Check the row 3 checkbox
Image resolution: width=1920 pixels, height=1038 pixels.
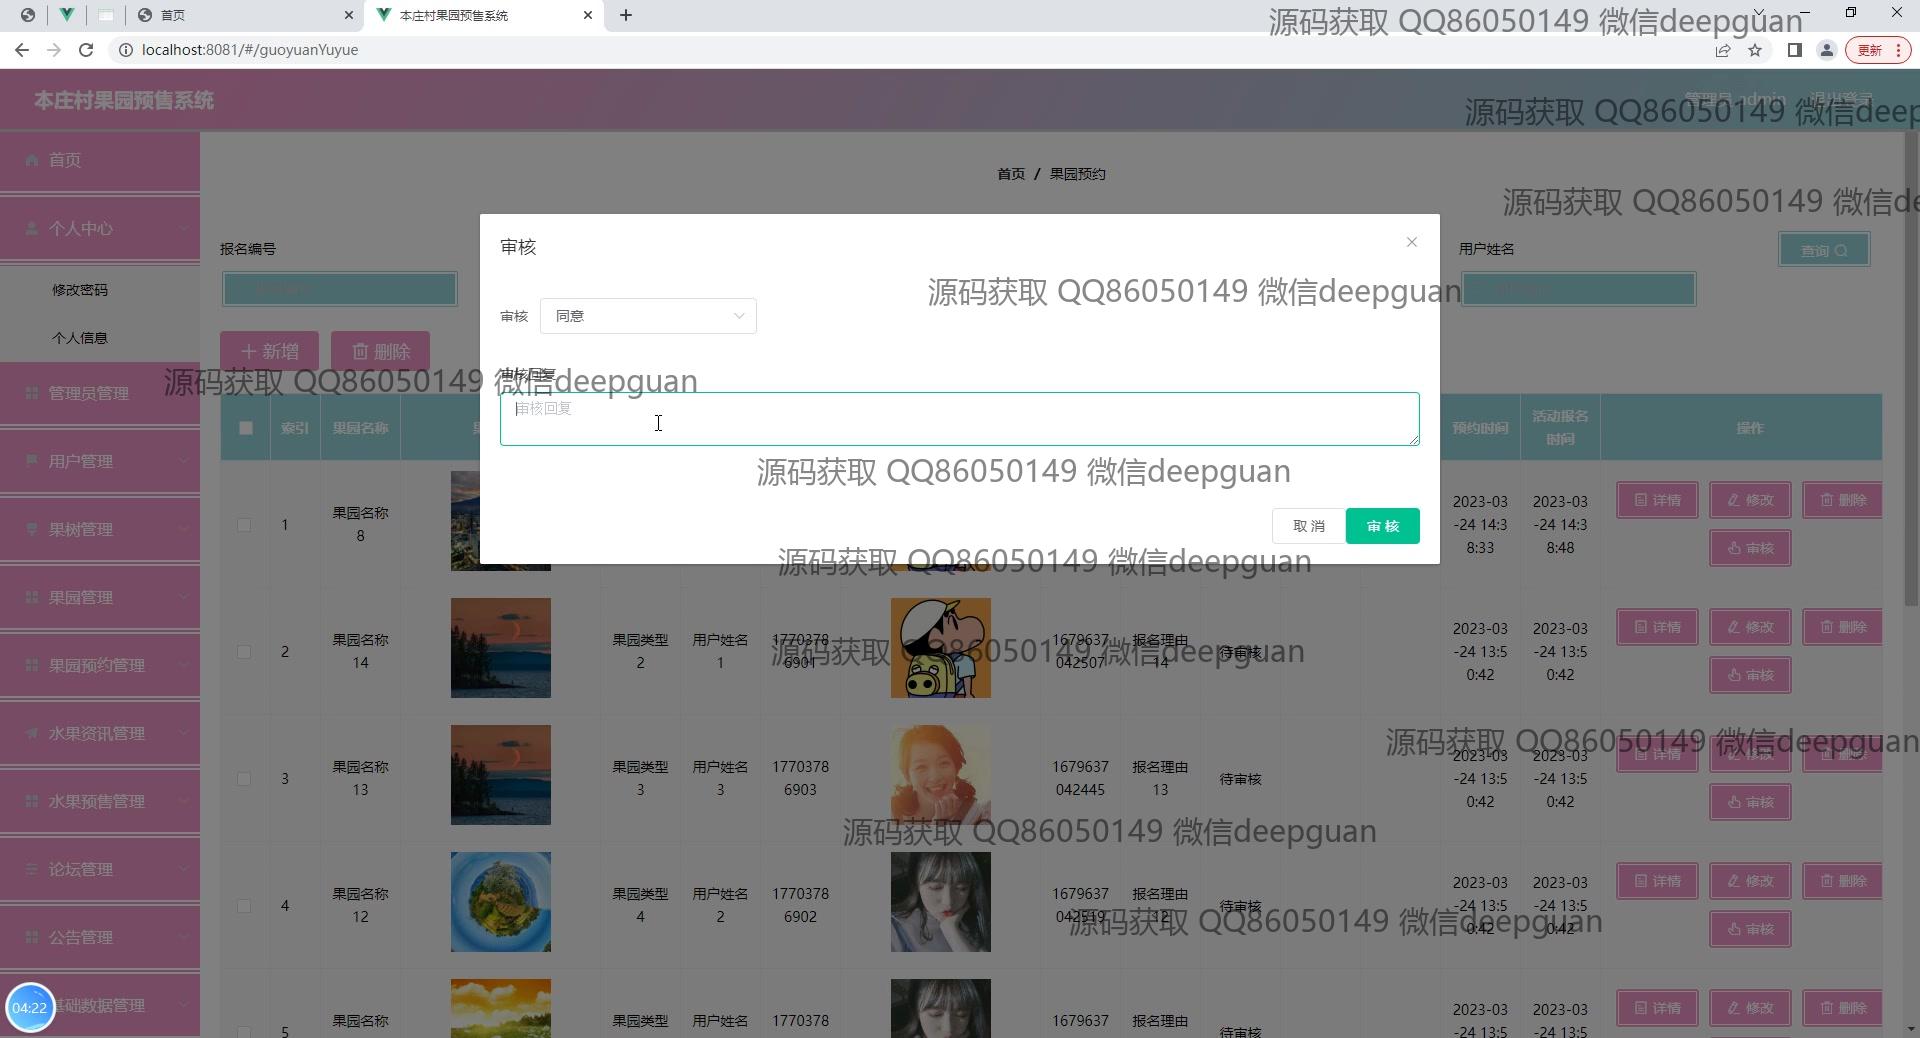tap(244, 779)
